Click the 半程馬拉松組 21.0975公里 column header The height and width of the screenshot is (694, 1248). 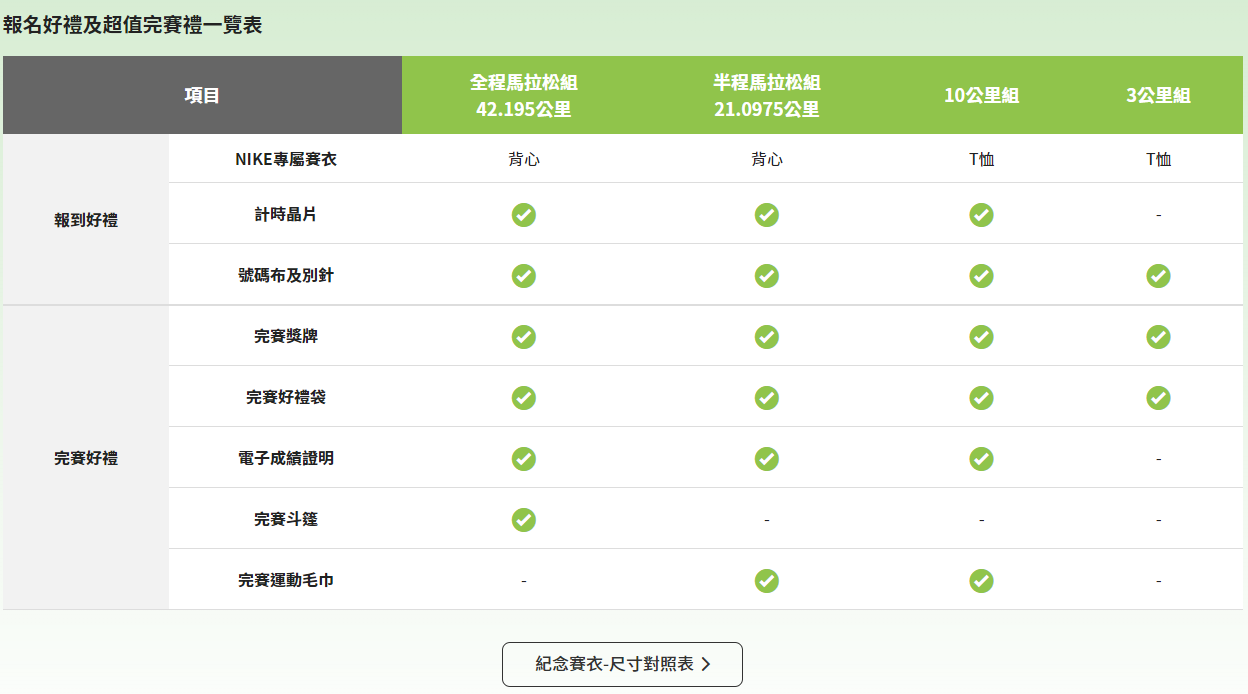coord(767,95)
